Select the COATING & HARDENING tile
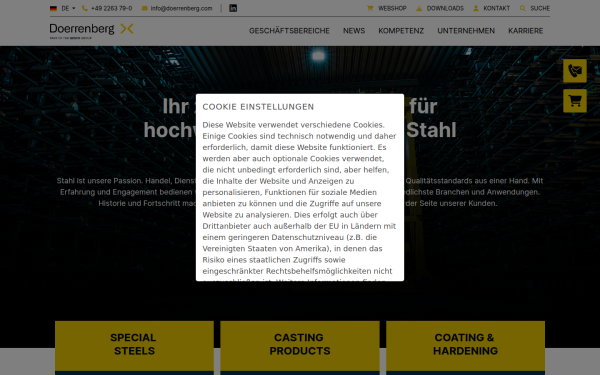 465,347
